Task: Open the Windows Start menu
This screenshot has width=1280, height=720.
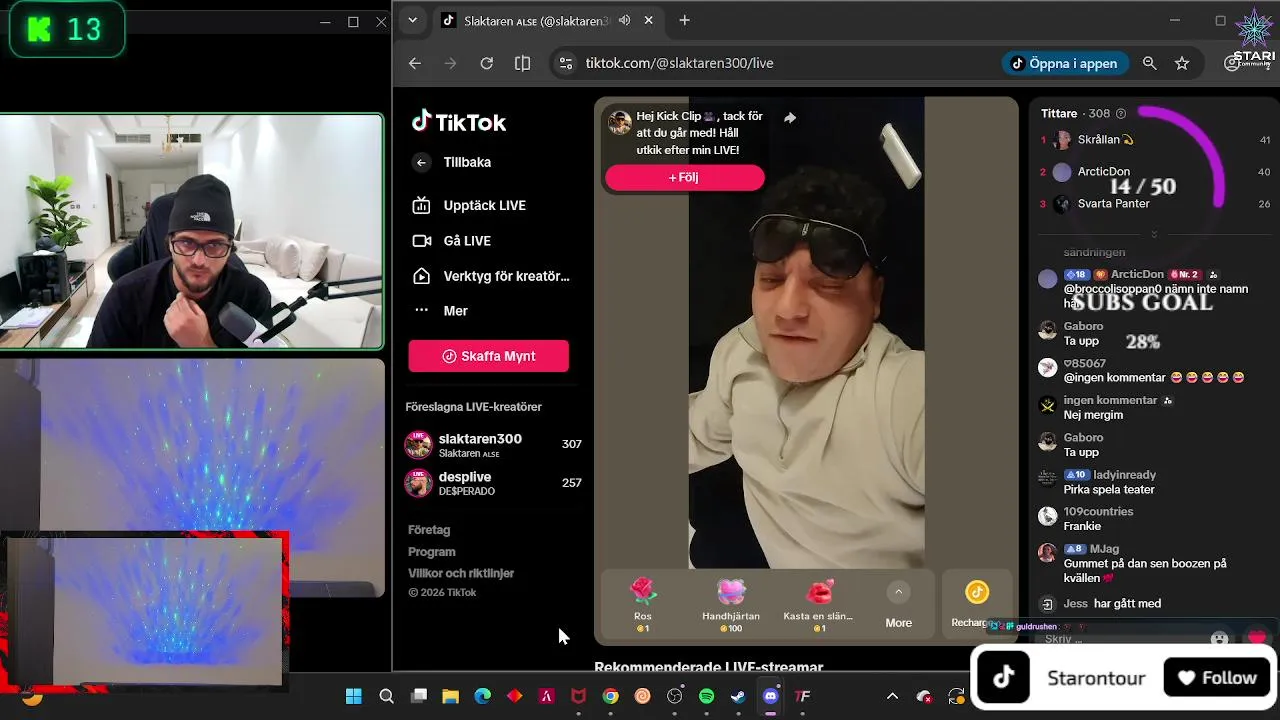Action: [x=354, y=696]
